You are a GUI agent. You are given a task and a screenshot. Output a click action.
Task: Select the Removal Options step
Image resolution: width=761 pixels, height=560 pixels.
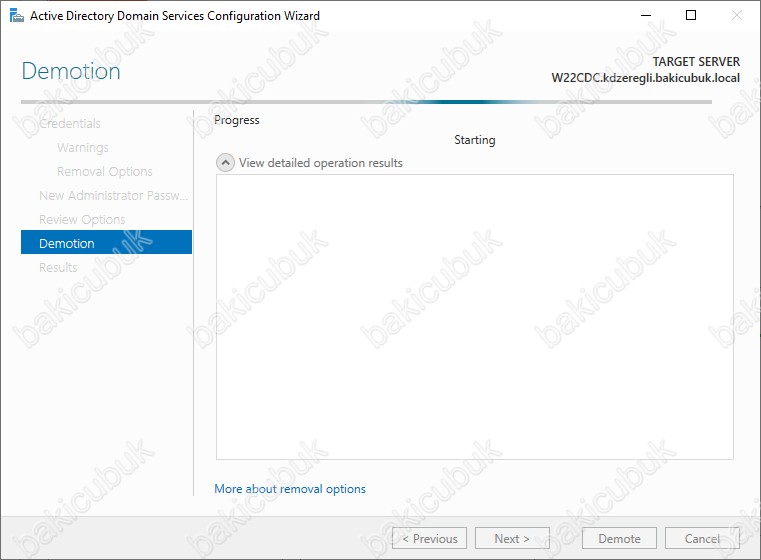(x=104, y=171)
